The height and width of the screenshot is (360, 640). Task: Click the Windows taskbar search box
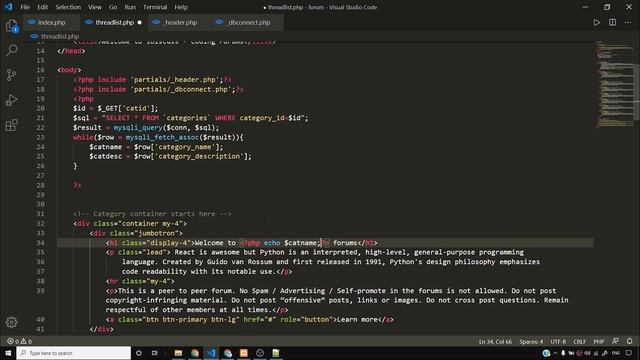73,353
